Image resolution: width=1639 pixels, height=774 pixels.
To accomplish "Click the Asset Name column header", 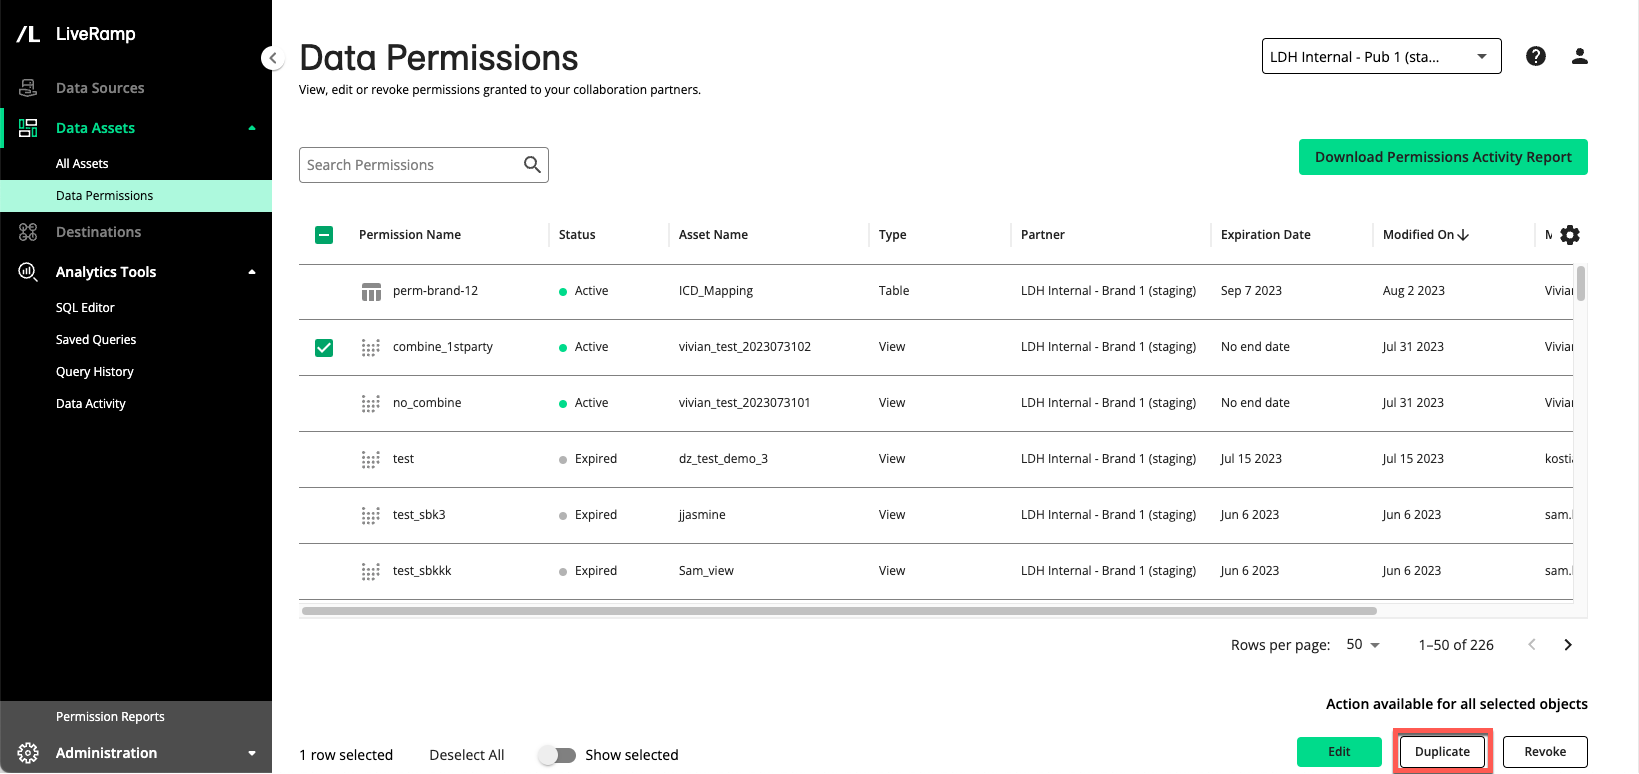I will click(713, 235).
